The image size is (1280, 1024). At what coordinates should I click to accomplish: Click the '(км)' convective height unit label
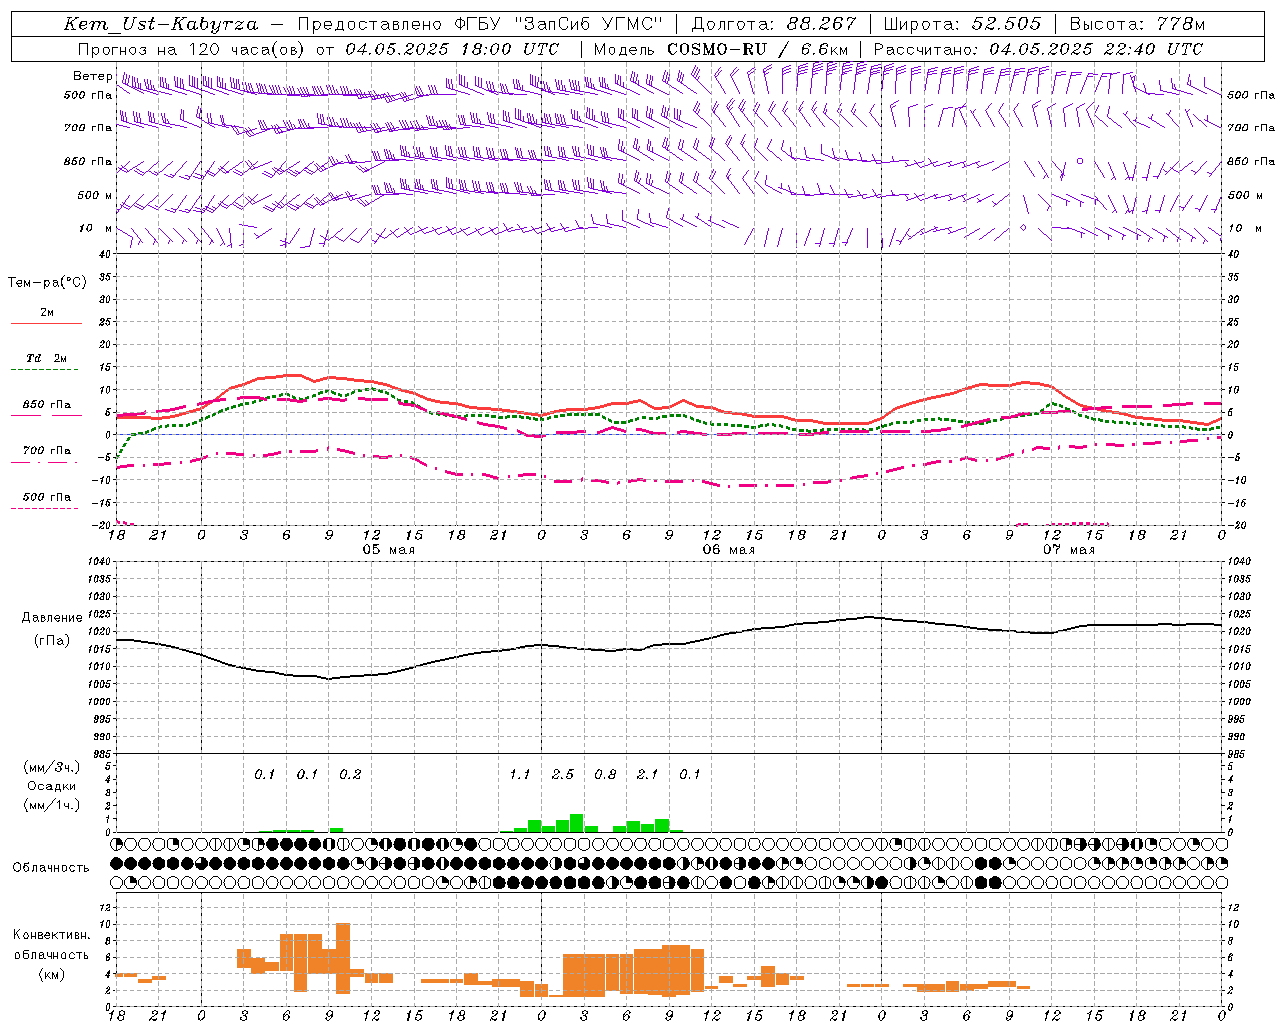[x=52, y=974]
